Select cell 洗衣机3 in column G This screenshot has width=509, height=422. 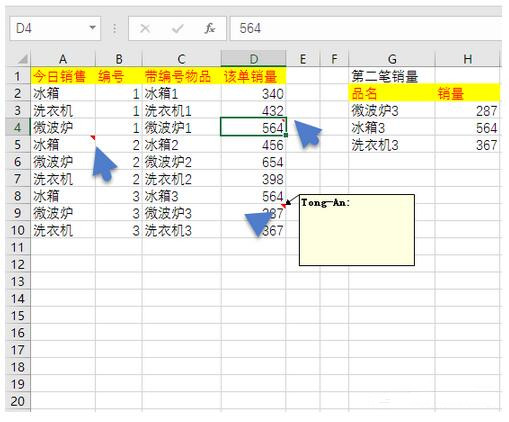pos(392,145)
